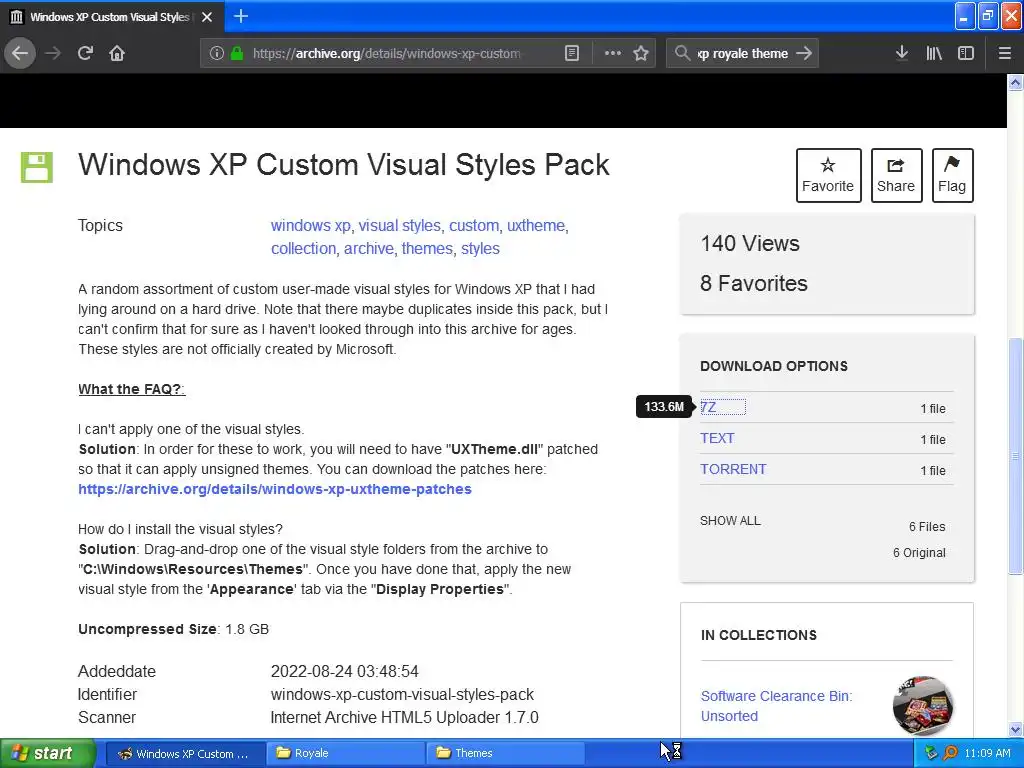This screenshot has width=1024, height=768.
Task: Open the Firefox home page
Action: [x=117, y=53]
